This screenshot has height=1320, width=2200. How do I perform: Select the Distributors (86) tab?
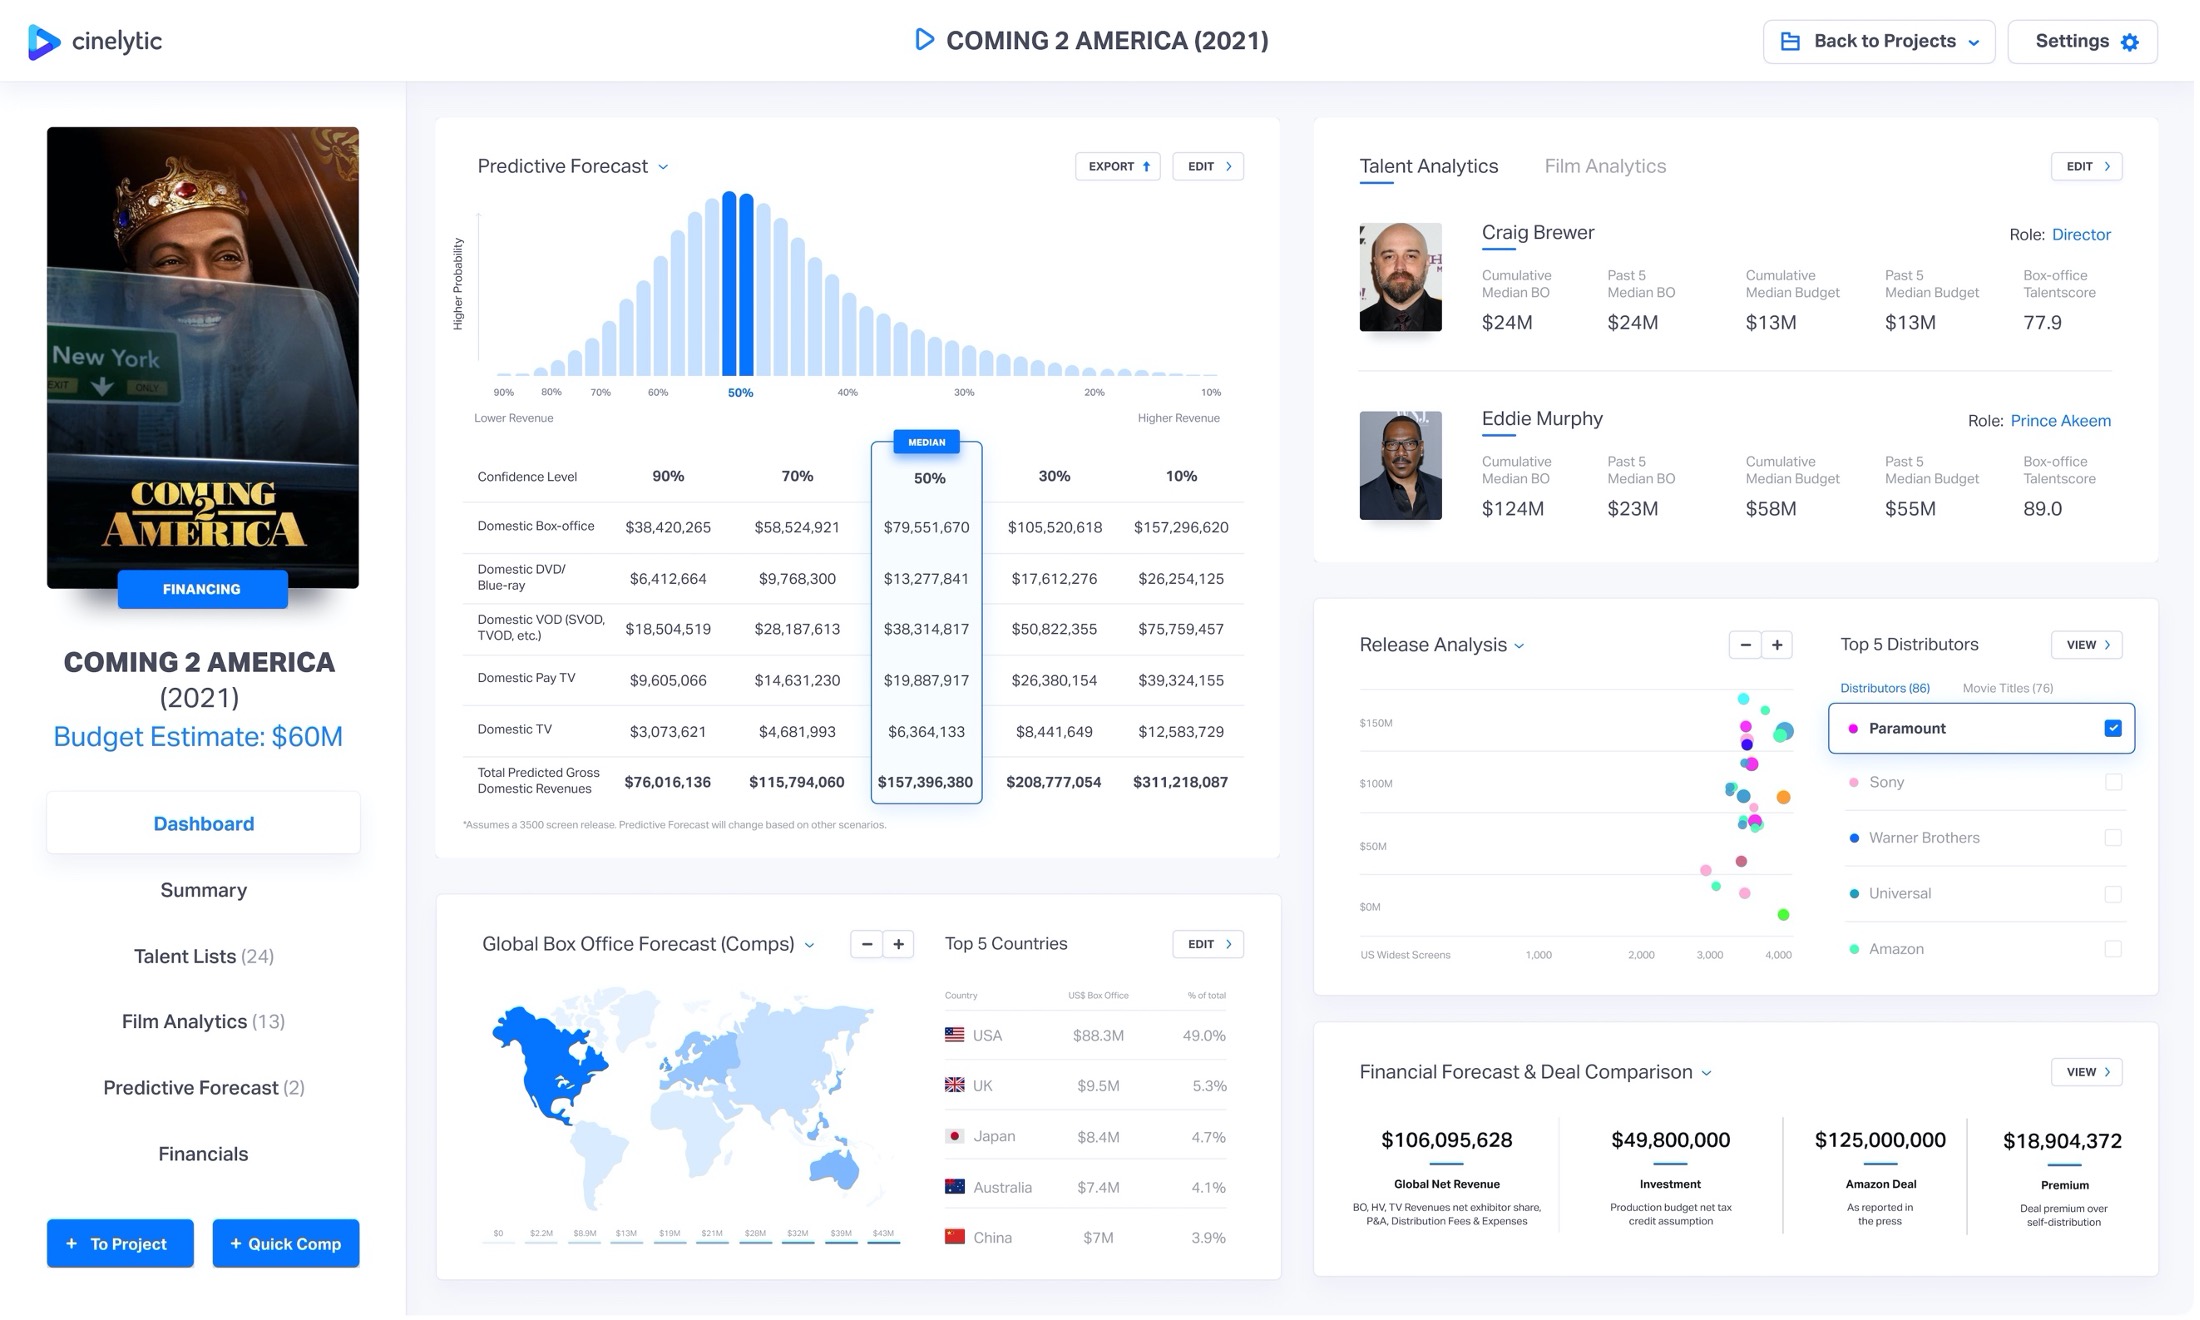pos(1885,688)
